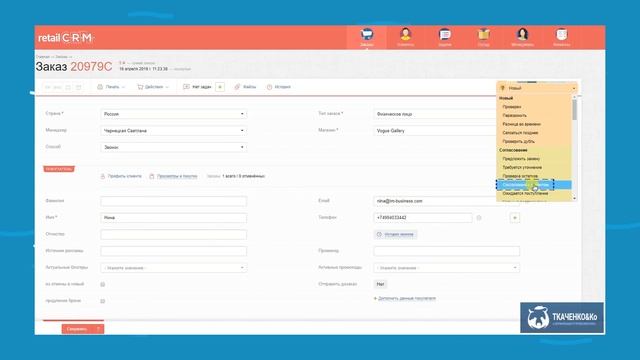Focus the Промокод input field
Screen dimensions: 640x360
pyautogui.click(x=447, y=251)
